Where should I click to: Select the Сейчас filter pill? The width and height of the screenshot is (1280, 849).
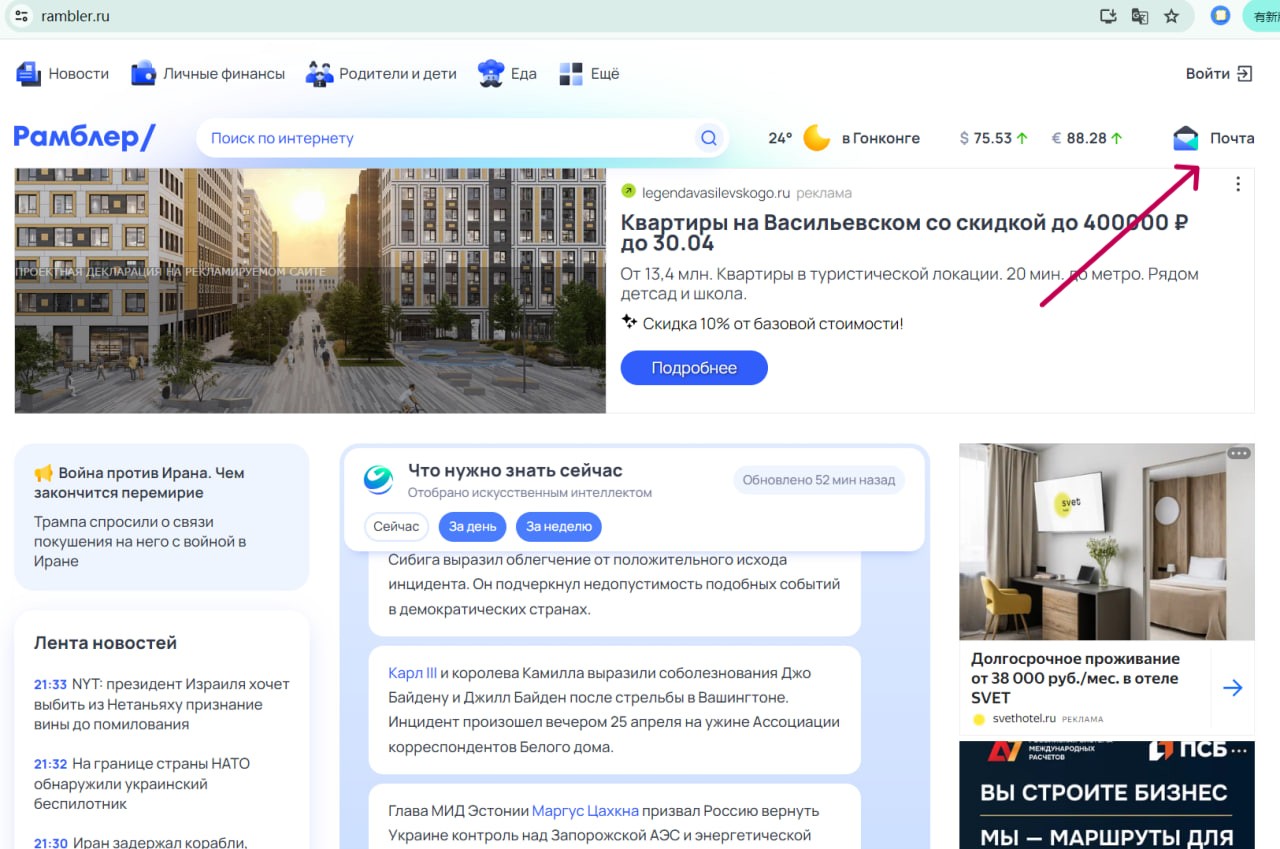(396, 526)
